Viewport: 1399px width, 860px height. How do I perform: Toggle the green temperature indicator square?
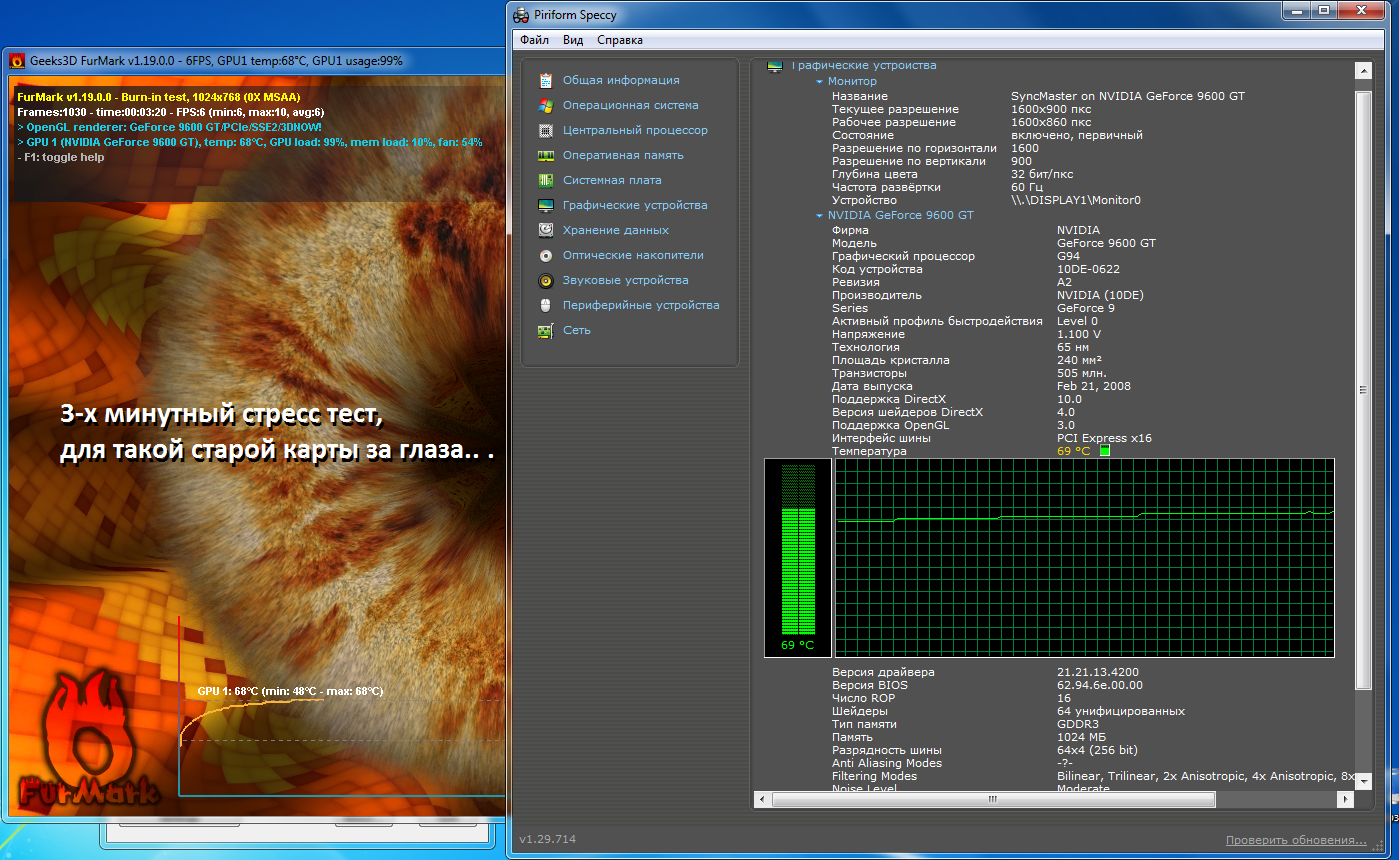(1105, 451)
